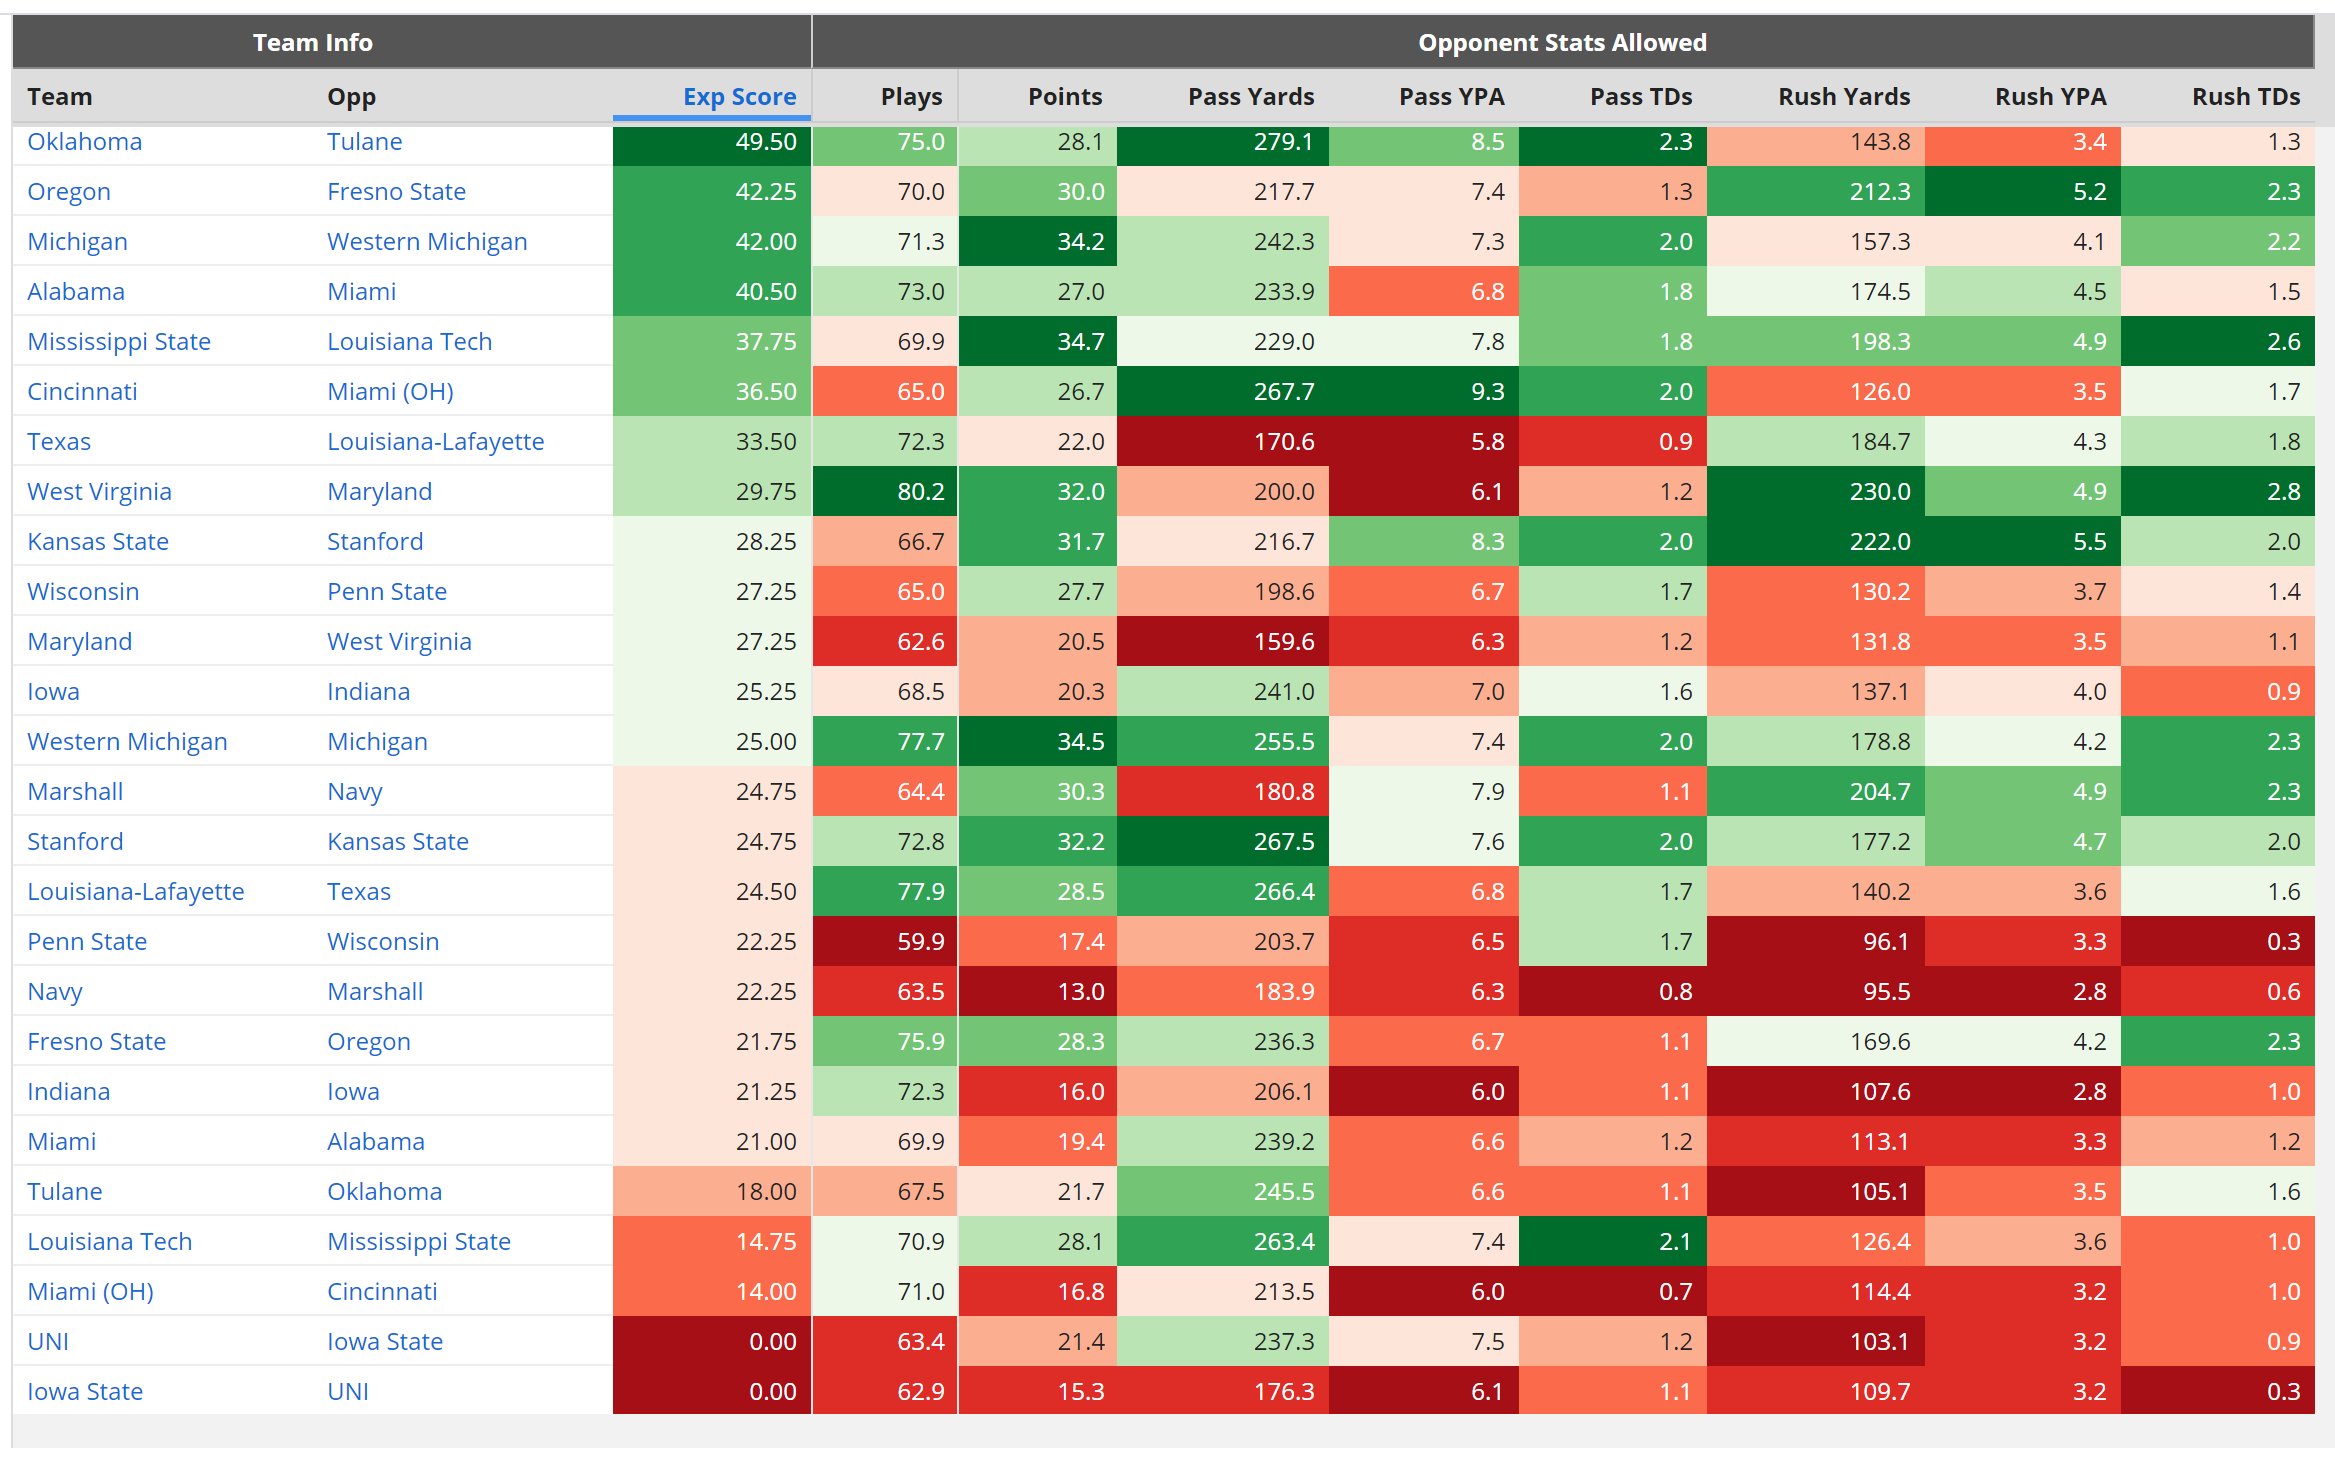Viewport: 2335px width, 1465px height.
Task: Select Navy's 13.0 Points cell
Action: 1038,991
